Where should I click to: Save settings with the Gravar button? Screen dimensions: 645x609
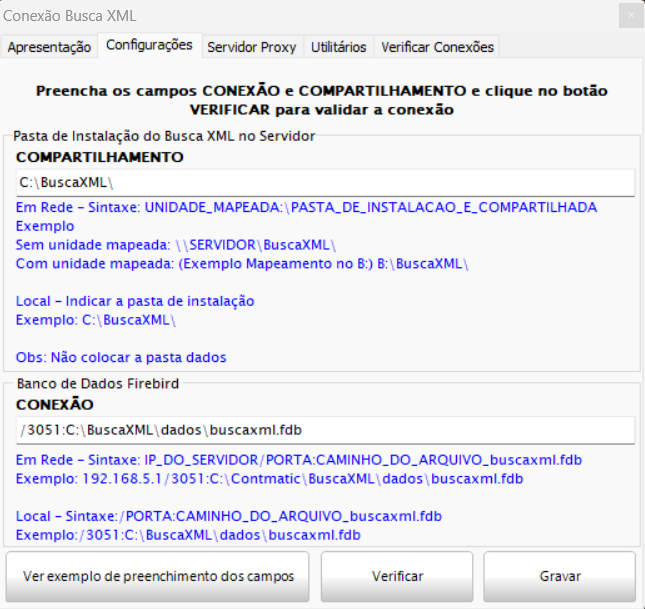(x=560, y=576)
